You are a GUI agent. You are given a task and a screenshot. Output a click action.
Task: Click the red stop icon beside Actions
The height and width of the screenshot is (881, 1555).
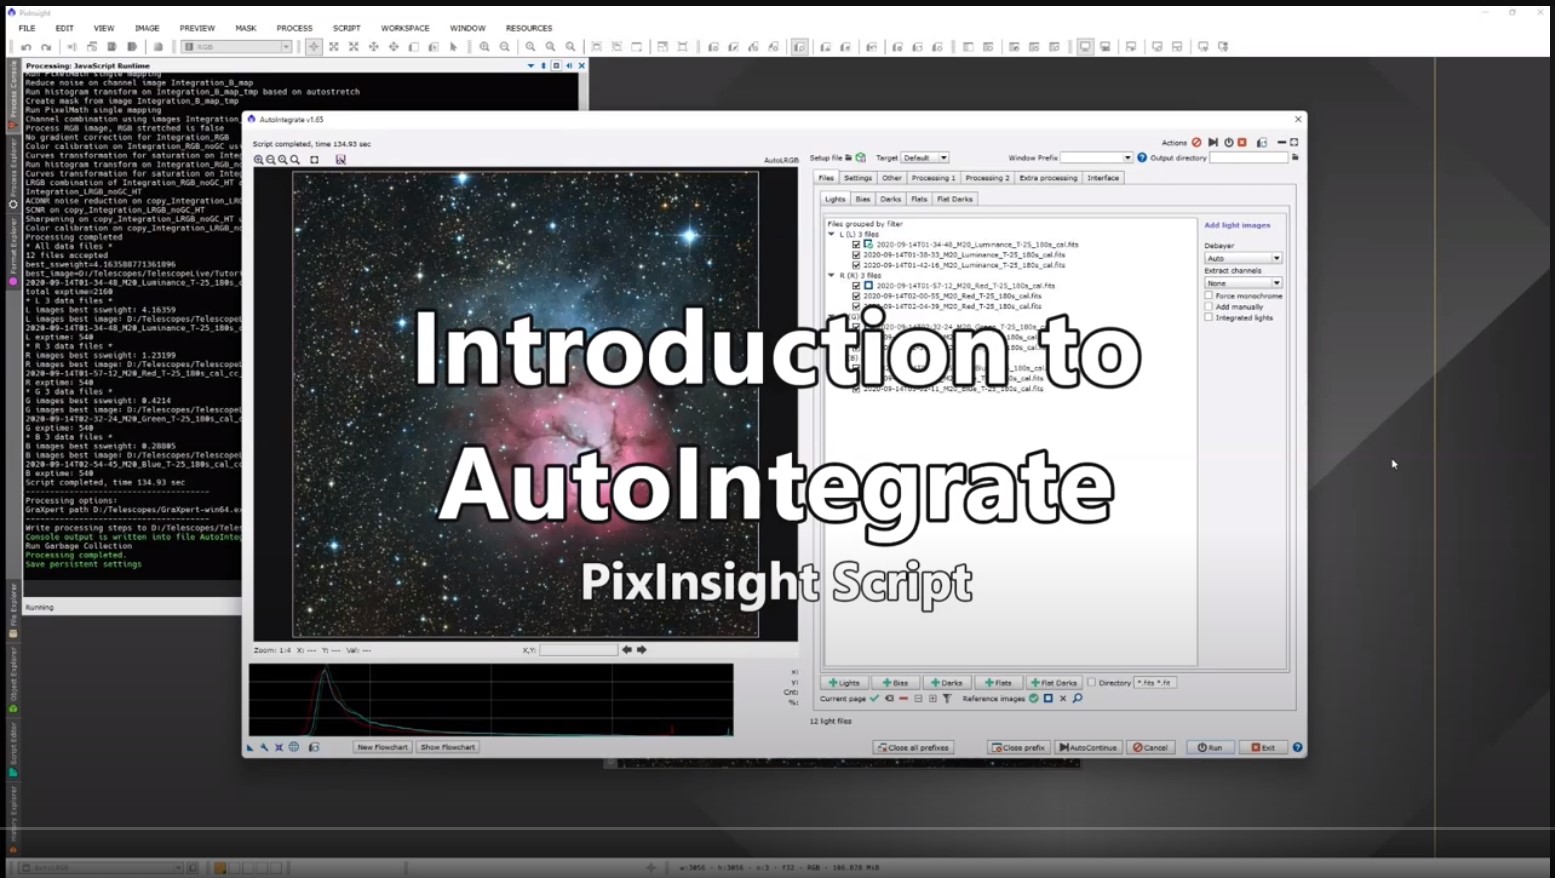[x=1196, y=143]
